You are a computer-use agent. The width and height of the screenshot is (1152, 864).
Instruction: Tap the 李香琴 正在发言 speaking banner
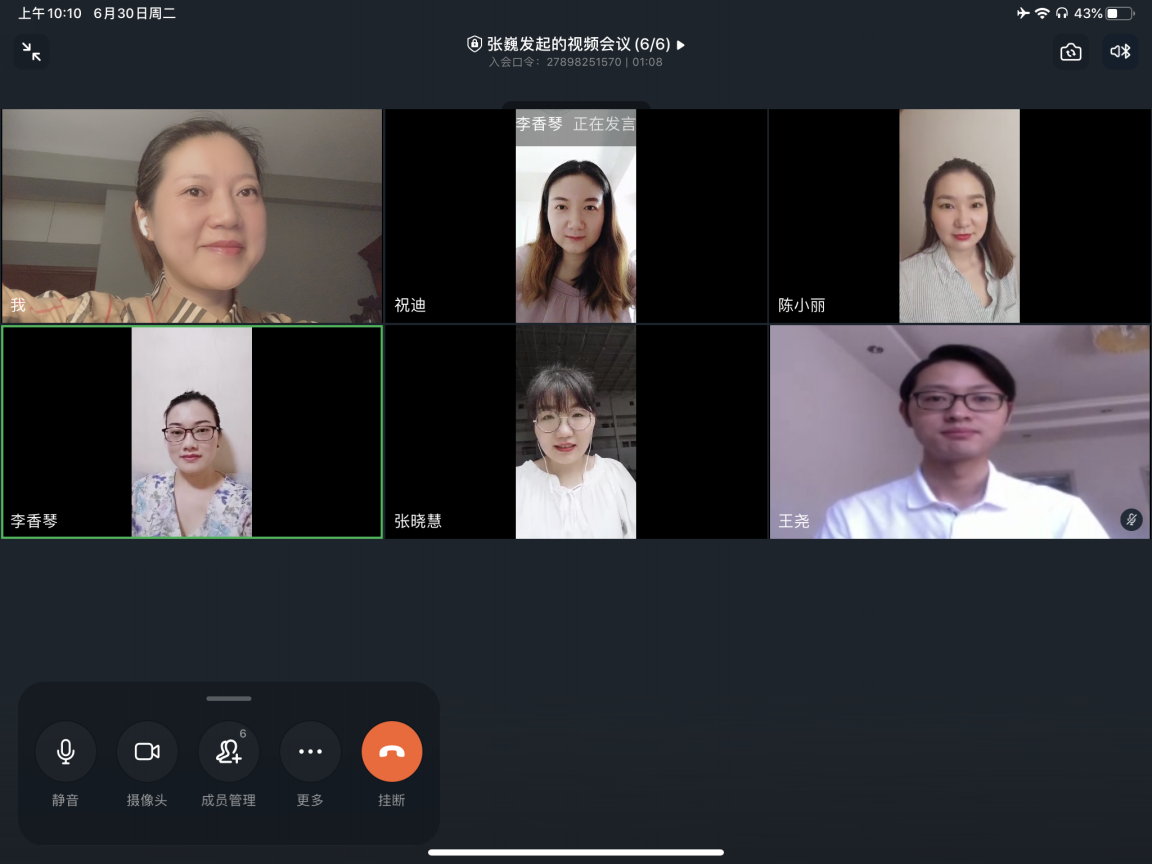[576, 125]
